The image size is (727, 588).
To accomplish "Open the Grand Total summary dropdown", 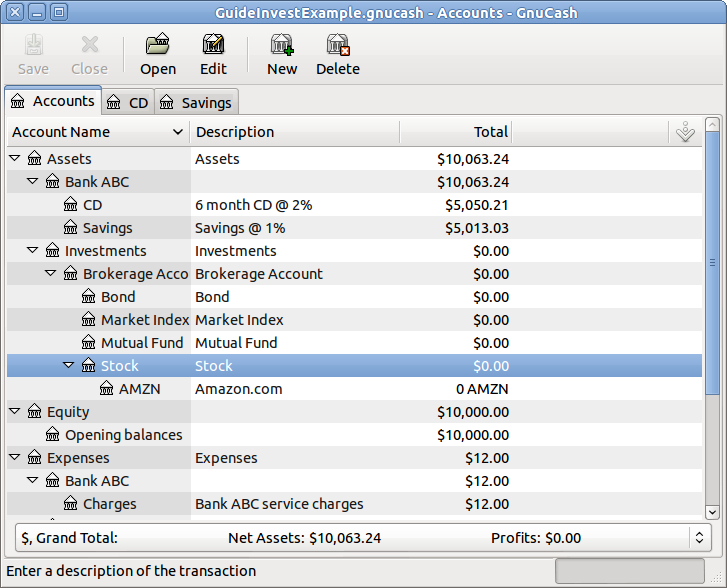I will 698,538.
